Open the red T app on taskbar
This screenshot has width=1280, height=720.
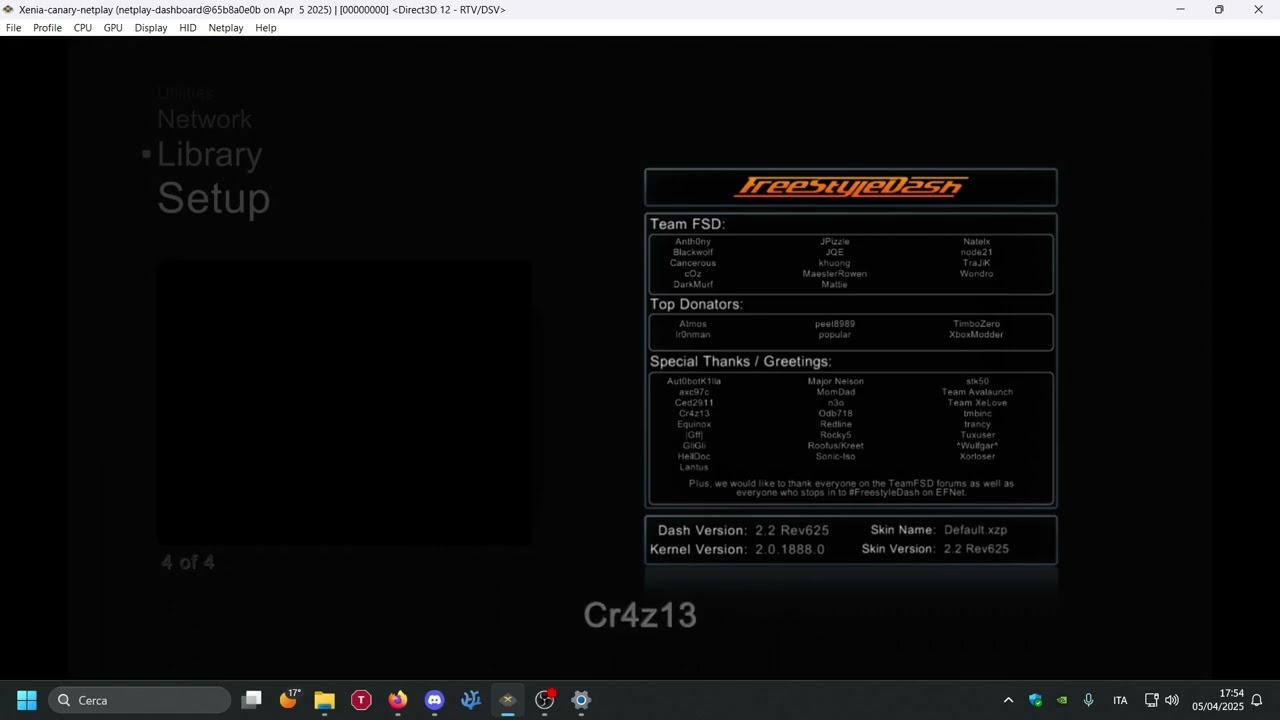(361, 700)
